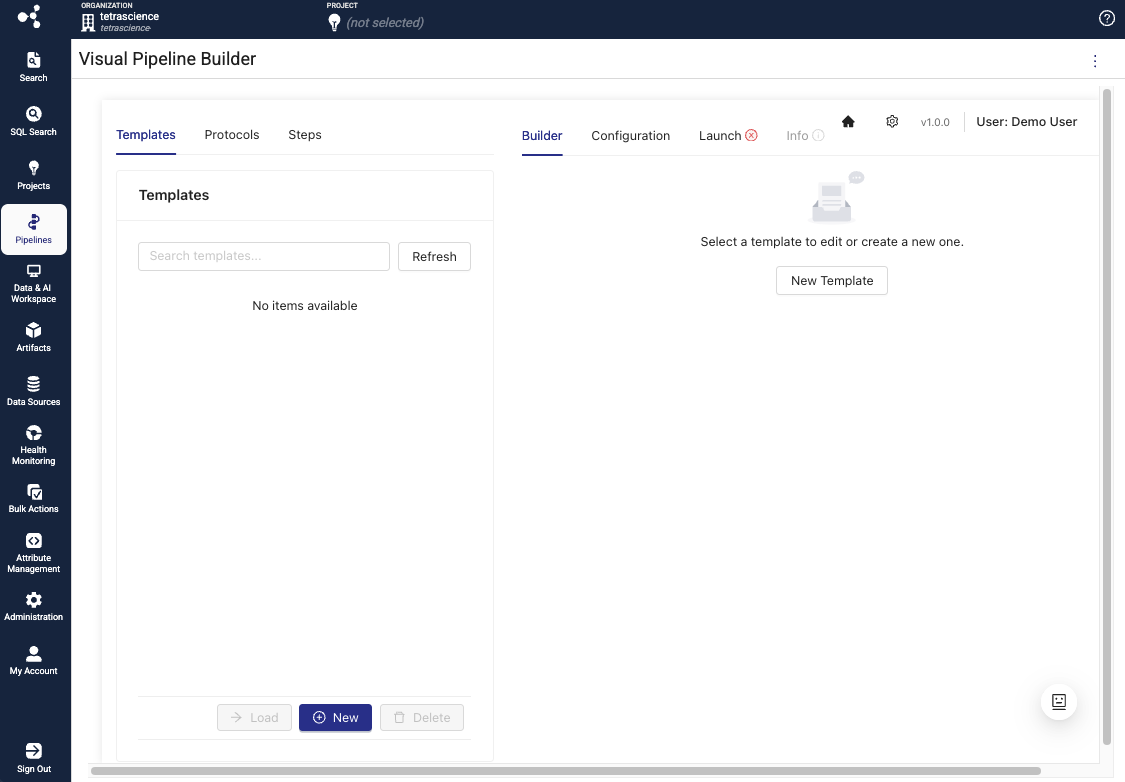Screen dimensions: 1125x782
Task: Select Pipelines in the sidebar
Action: pos(34,230)
